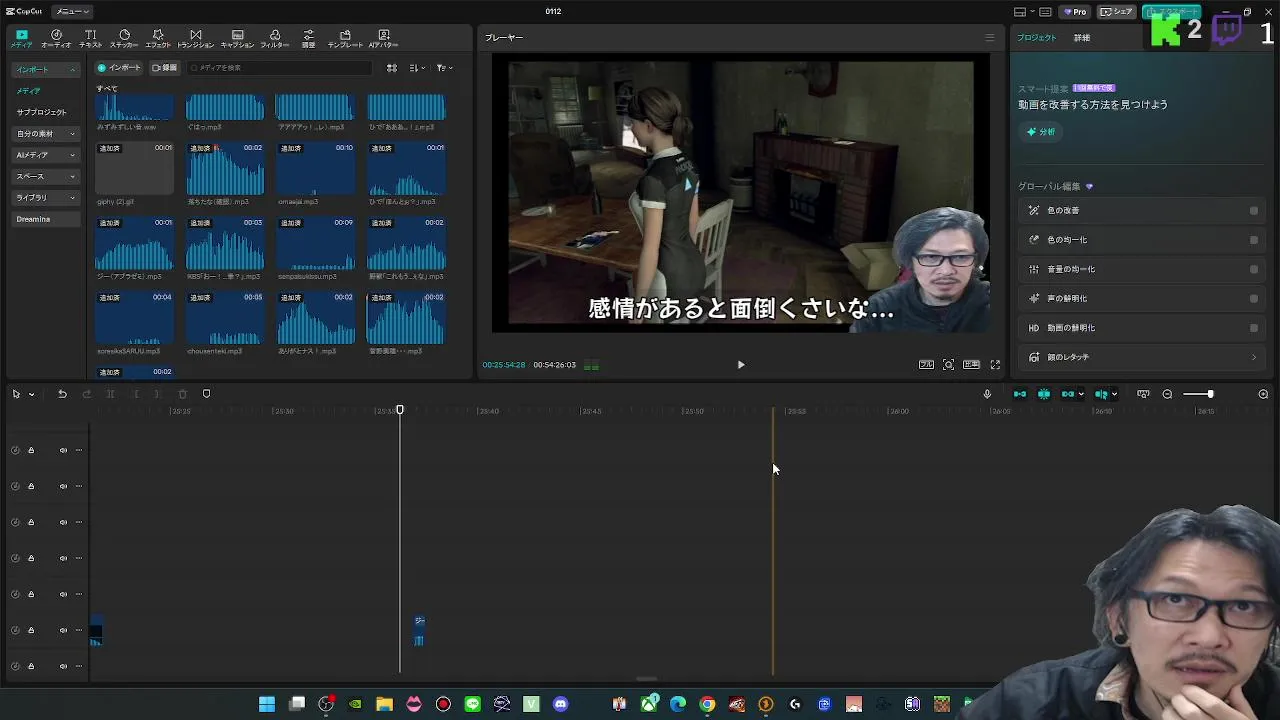
Task: Lock the topmost timeline track
Action: (31, 450)
